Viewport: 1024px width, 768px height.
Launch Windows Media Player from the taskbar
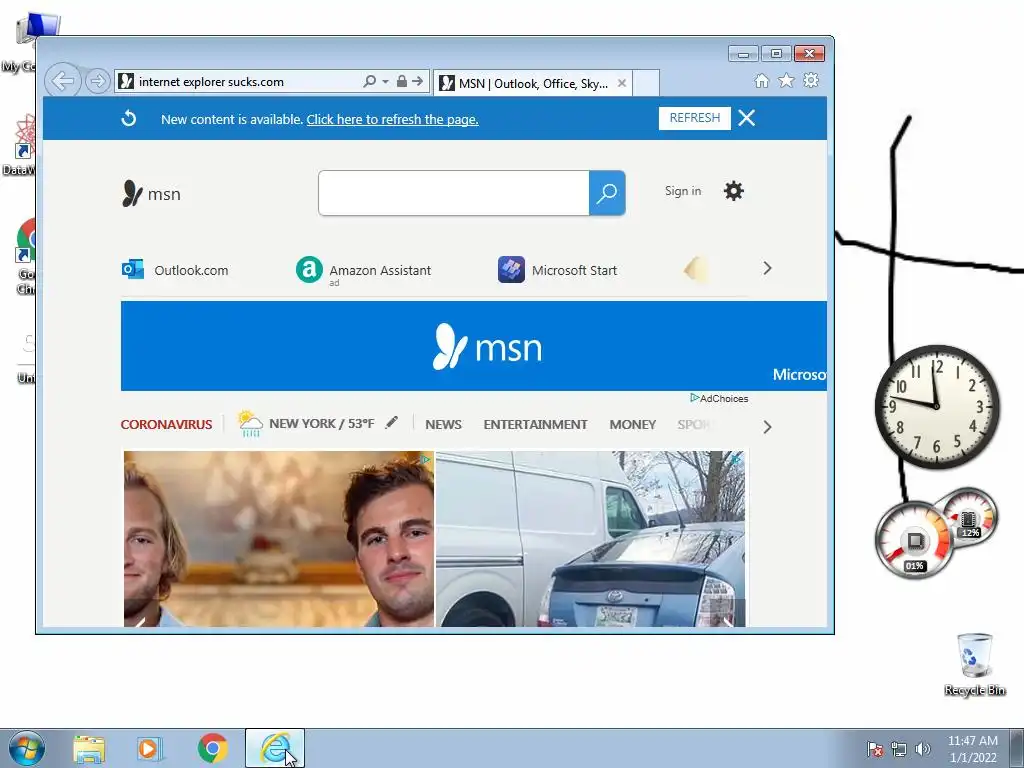pos(150,749)
